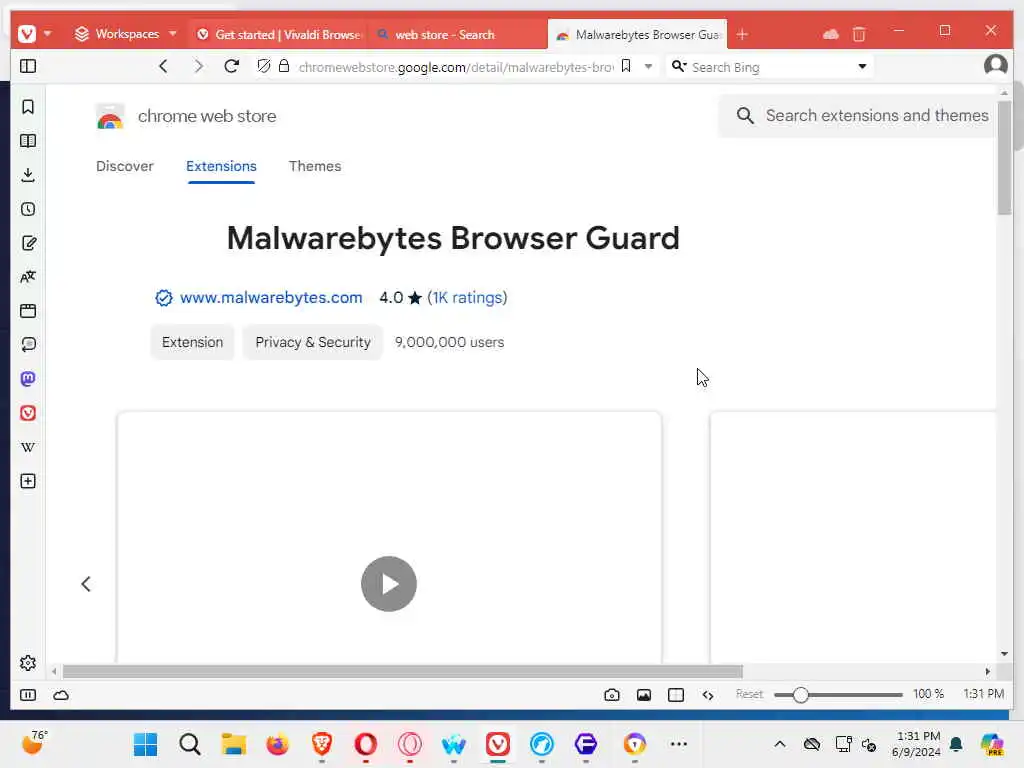Viewport: 1024px width, 768px height.
Task: Change search engine via magnifier icon
Action: point(679,66)
